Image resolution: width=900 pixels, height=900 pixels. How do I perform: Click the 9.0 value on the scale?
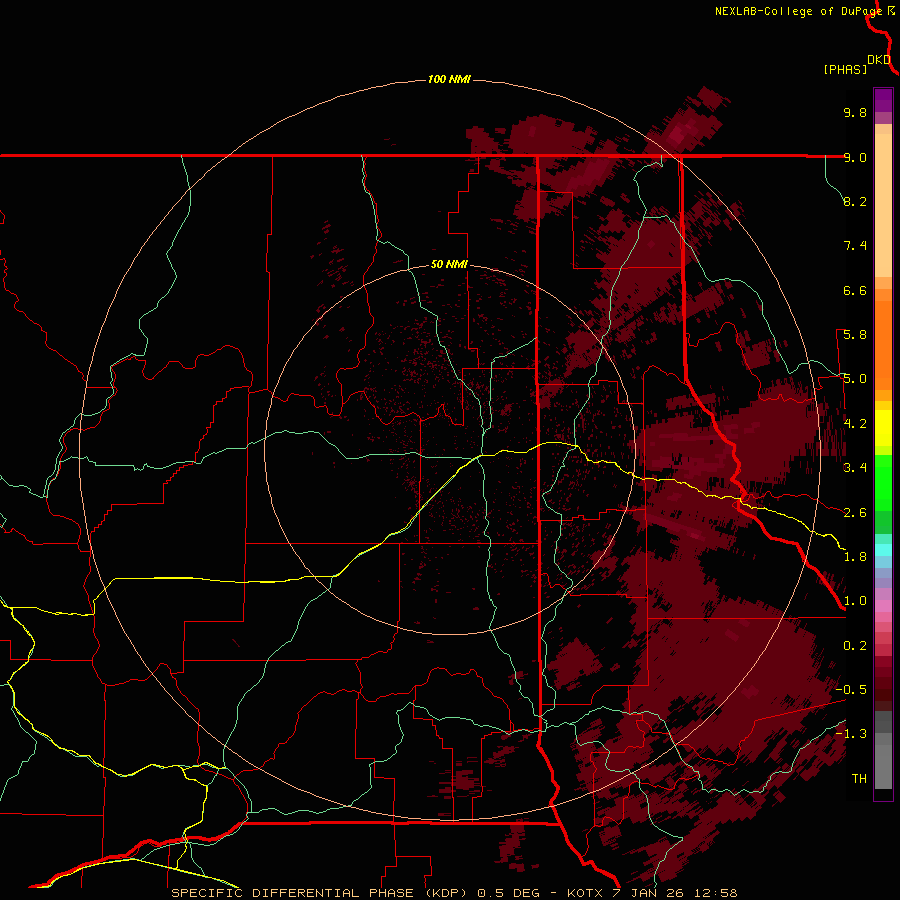pos(855,157)
